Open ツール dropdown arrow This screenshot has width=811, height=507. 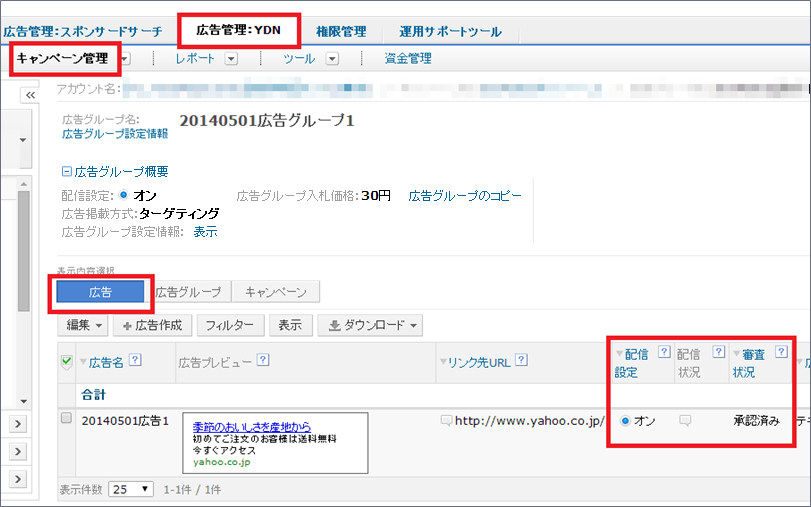(x=332, y=59)
